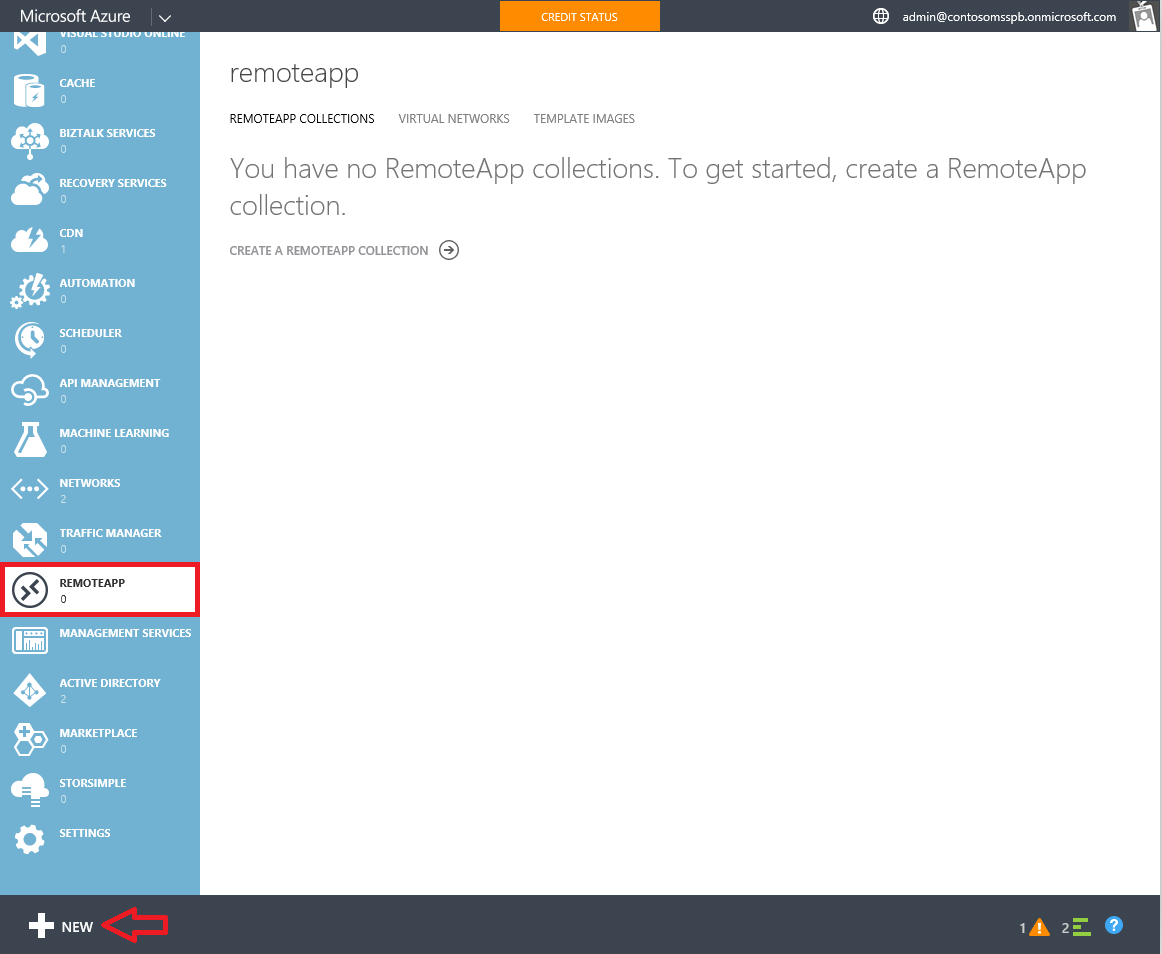Select STORSIMPLE label in sidebar
This screenshot has width=1162, height=954.
tap(93, 783)
